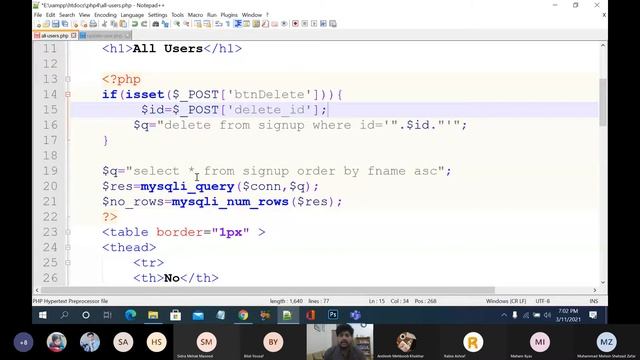Screen dimensions: 640x360
Task: Click the Playback macro icon
Action: [x=314, y=24]
